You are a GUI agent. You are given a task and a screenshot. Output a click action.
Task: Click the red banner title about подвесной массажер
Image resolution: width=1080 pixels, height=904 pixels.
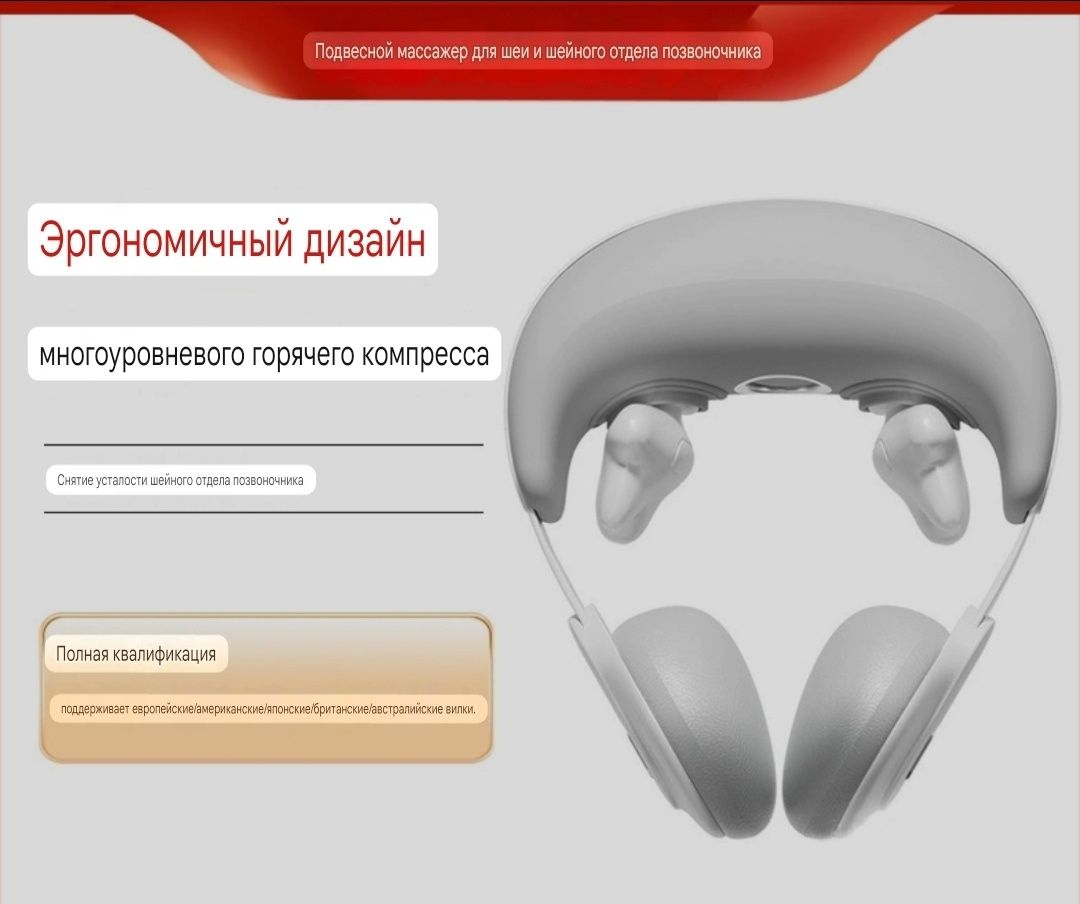538,51
